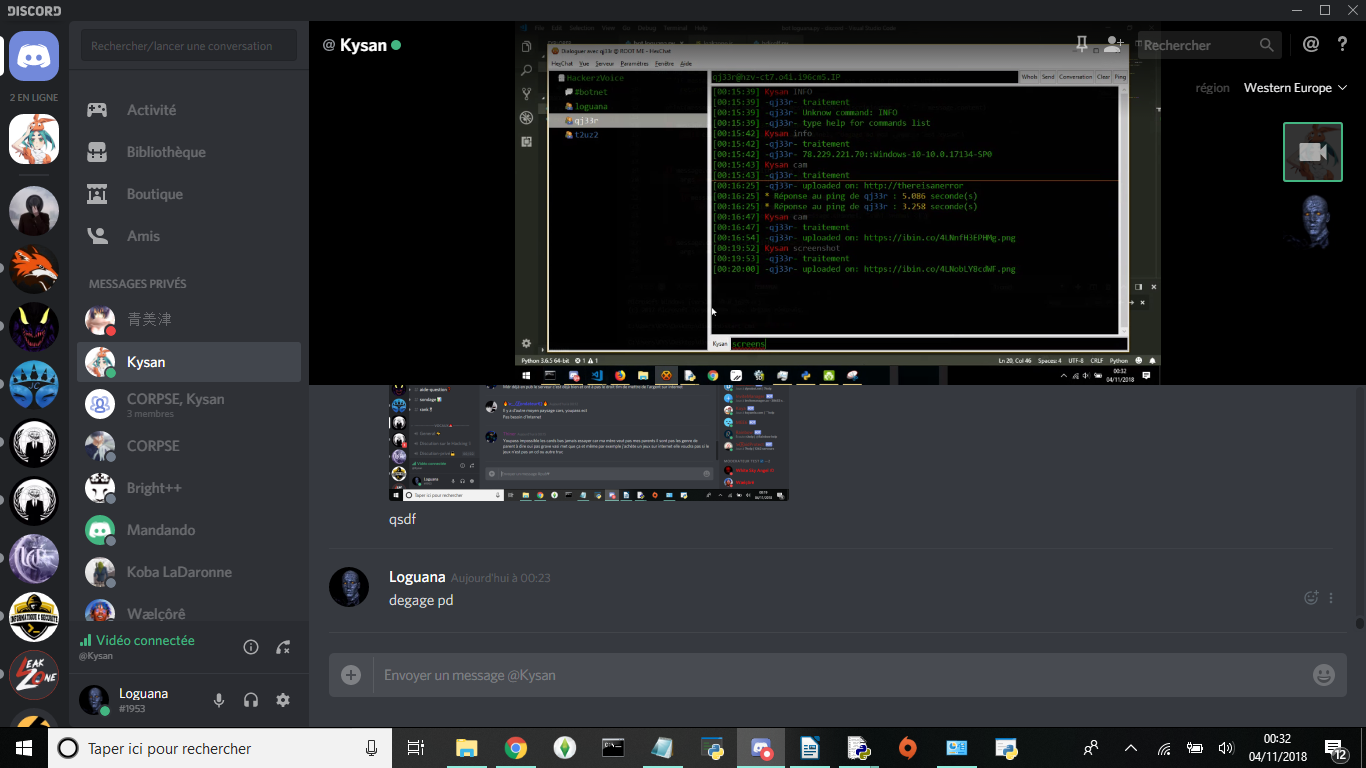
Task: Open recent mentions @ icon
Action: (x=1311, y=45)
